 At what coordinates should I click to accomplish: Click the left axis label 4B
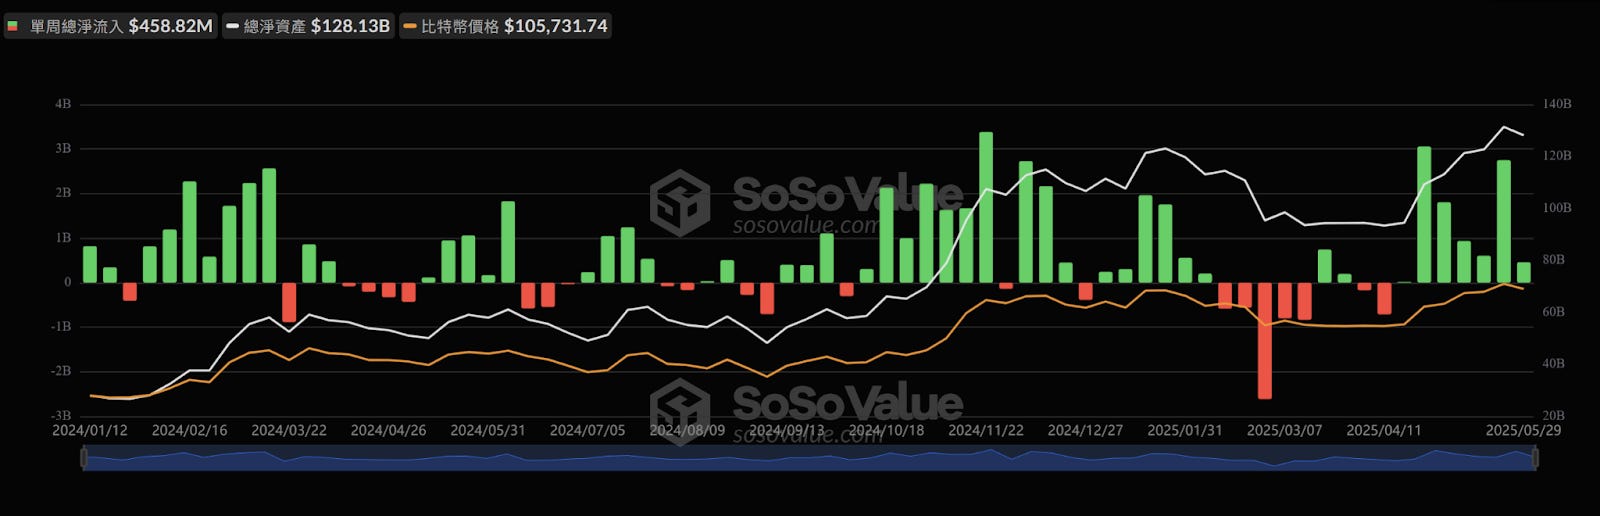point(63,104)
